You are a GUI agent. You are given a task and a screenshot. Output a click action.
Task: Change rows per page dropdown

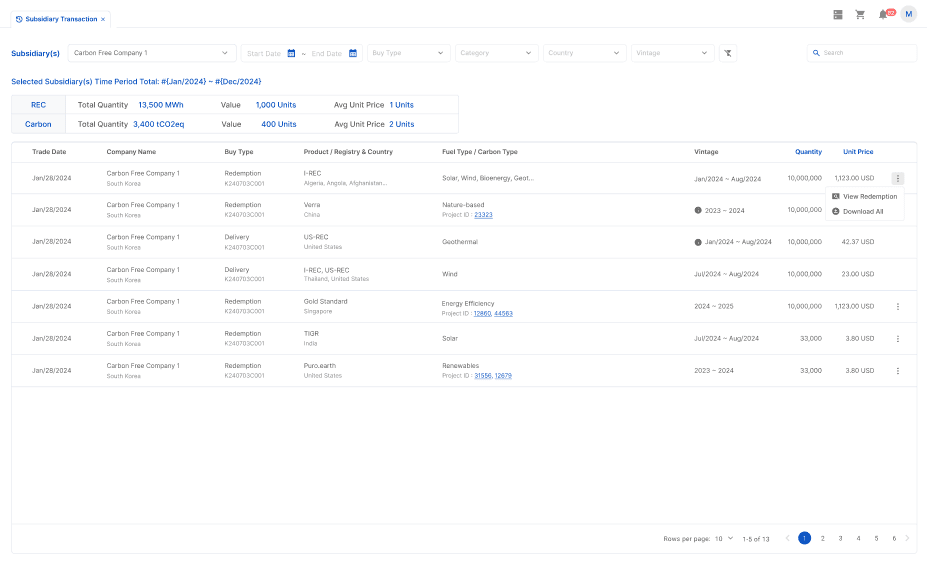tap(724, 538)
